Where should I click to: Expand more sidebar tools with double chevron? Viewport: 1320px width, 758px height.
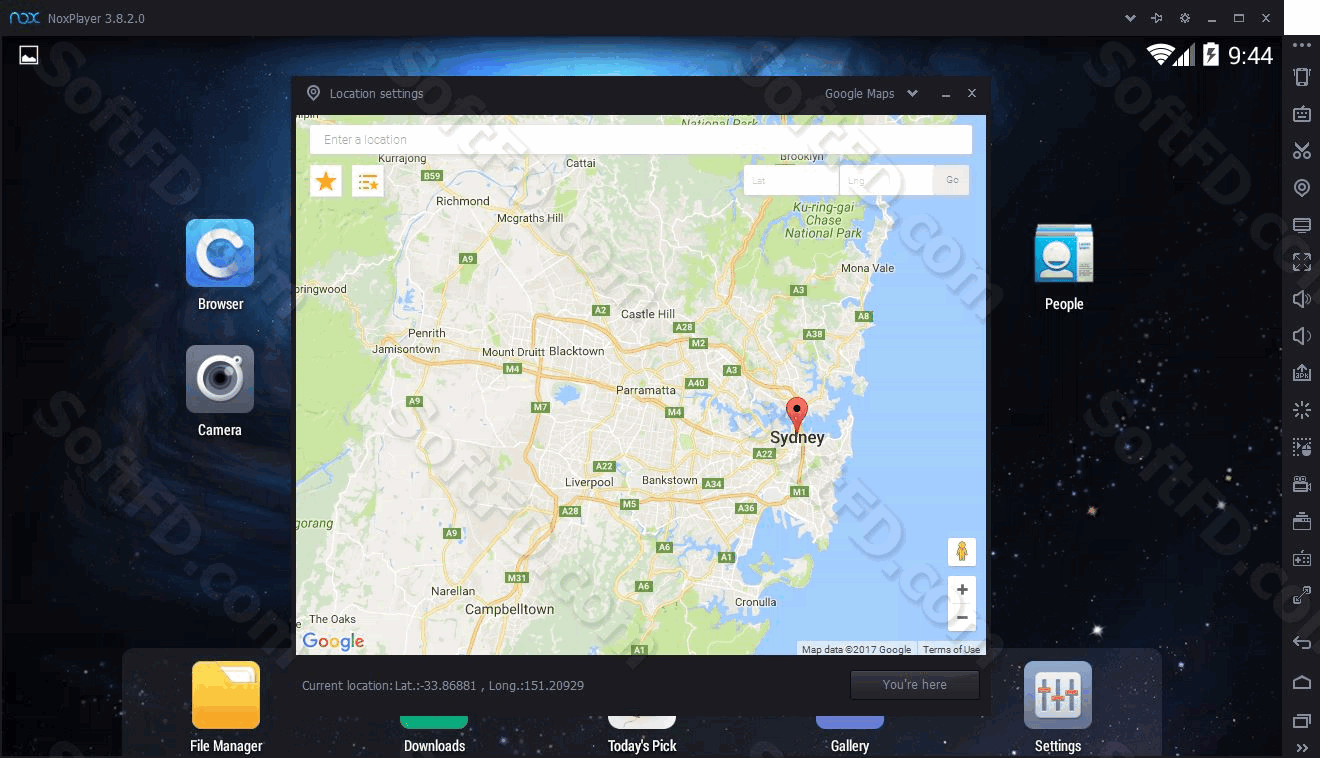pyautogui.click(x=1301, y=747)
